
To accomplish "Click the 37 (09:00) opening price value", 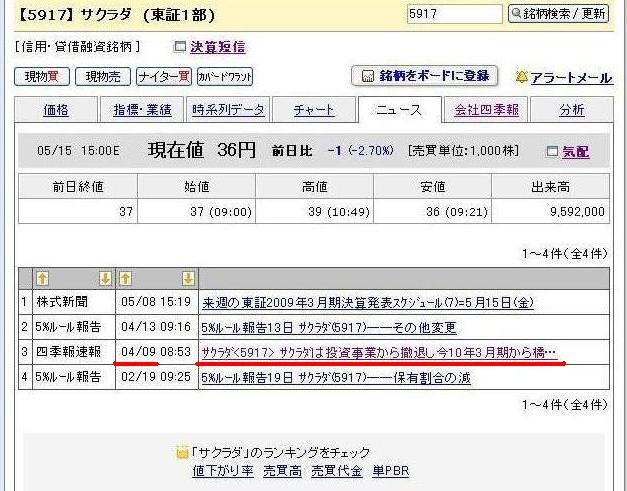I will click(x=221, y=212).
